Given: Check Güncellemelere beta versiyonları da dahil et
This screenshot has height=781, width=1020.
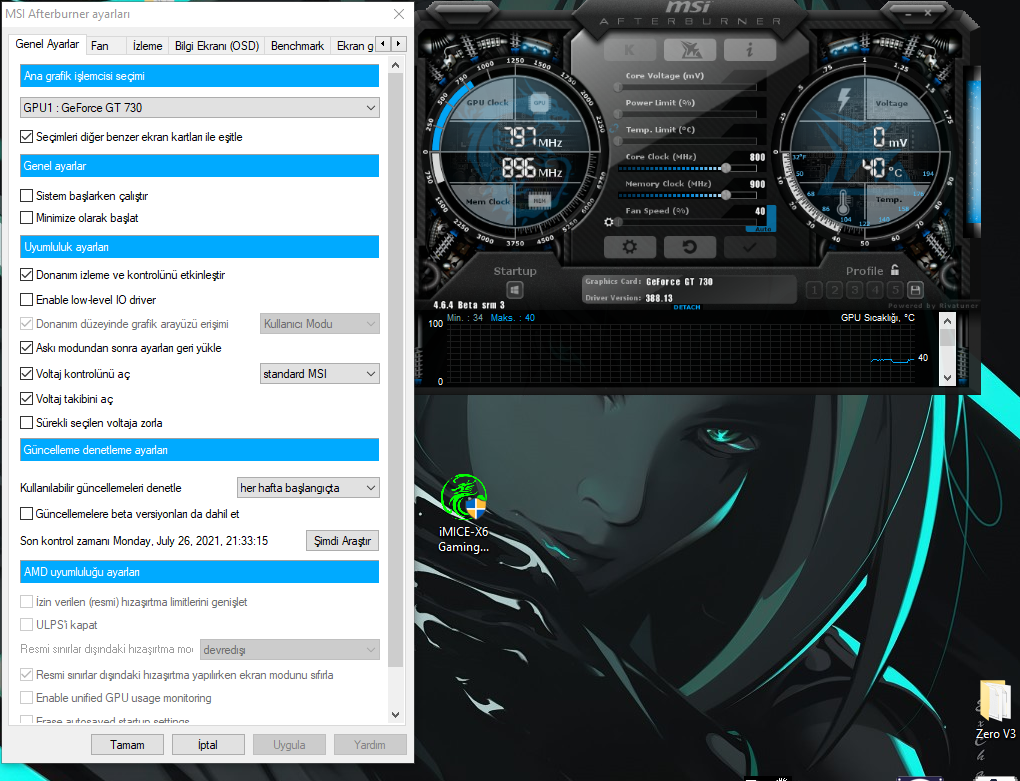Looking at the screenshot, I should point(27,514).
